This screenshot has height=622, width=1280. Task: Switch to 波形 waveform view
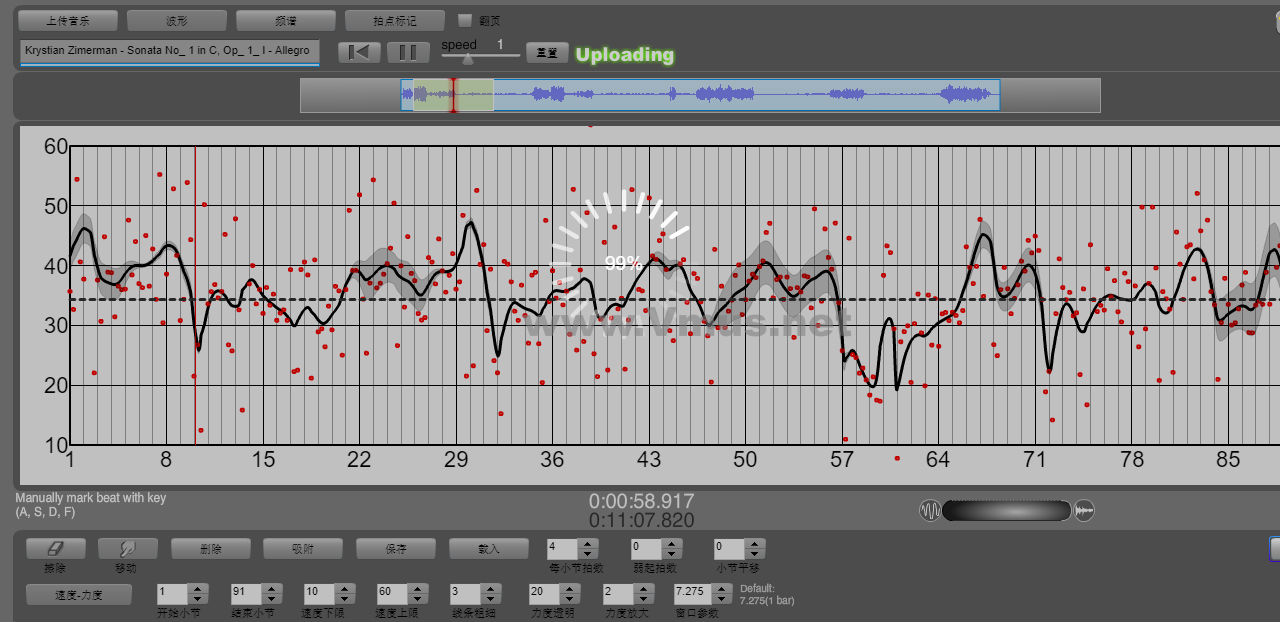pos(176,20)
